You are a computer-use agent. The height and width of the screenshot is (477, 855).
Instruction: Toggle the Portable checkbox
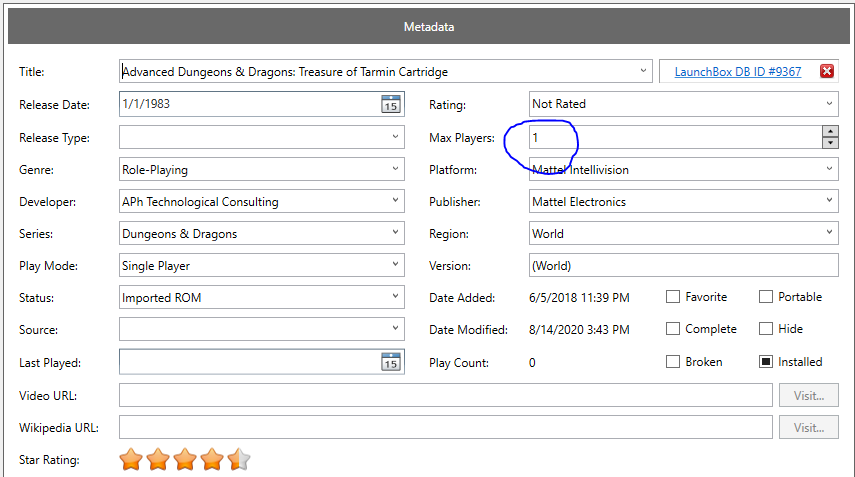click(x=766, y=297)
